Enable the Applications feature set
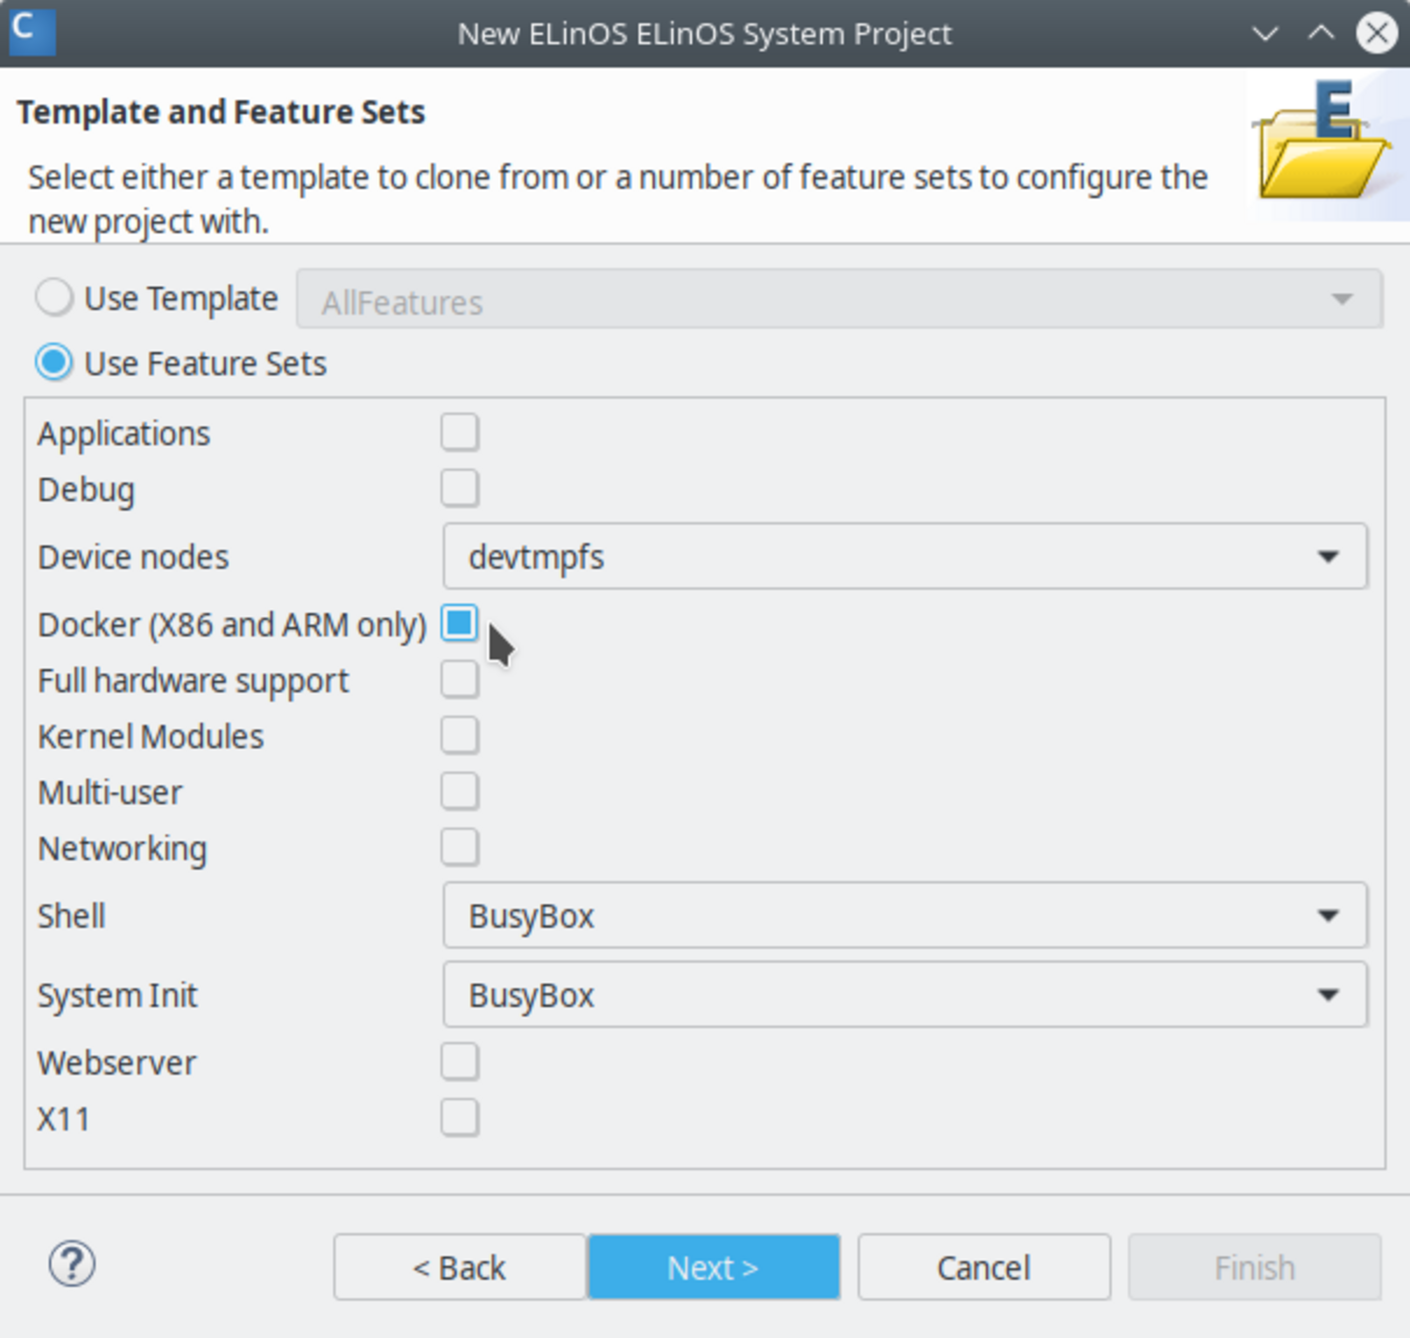This screenshot has width=1410, height=1338. 460,431
